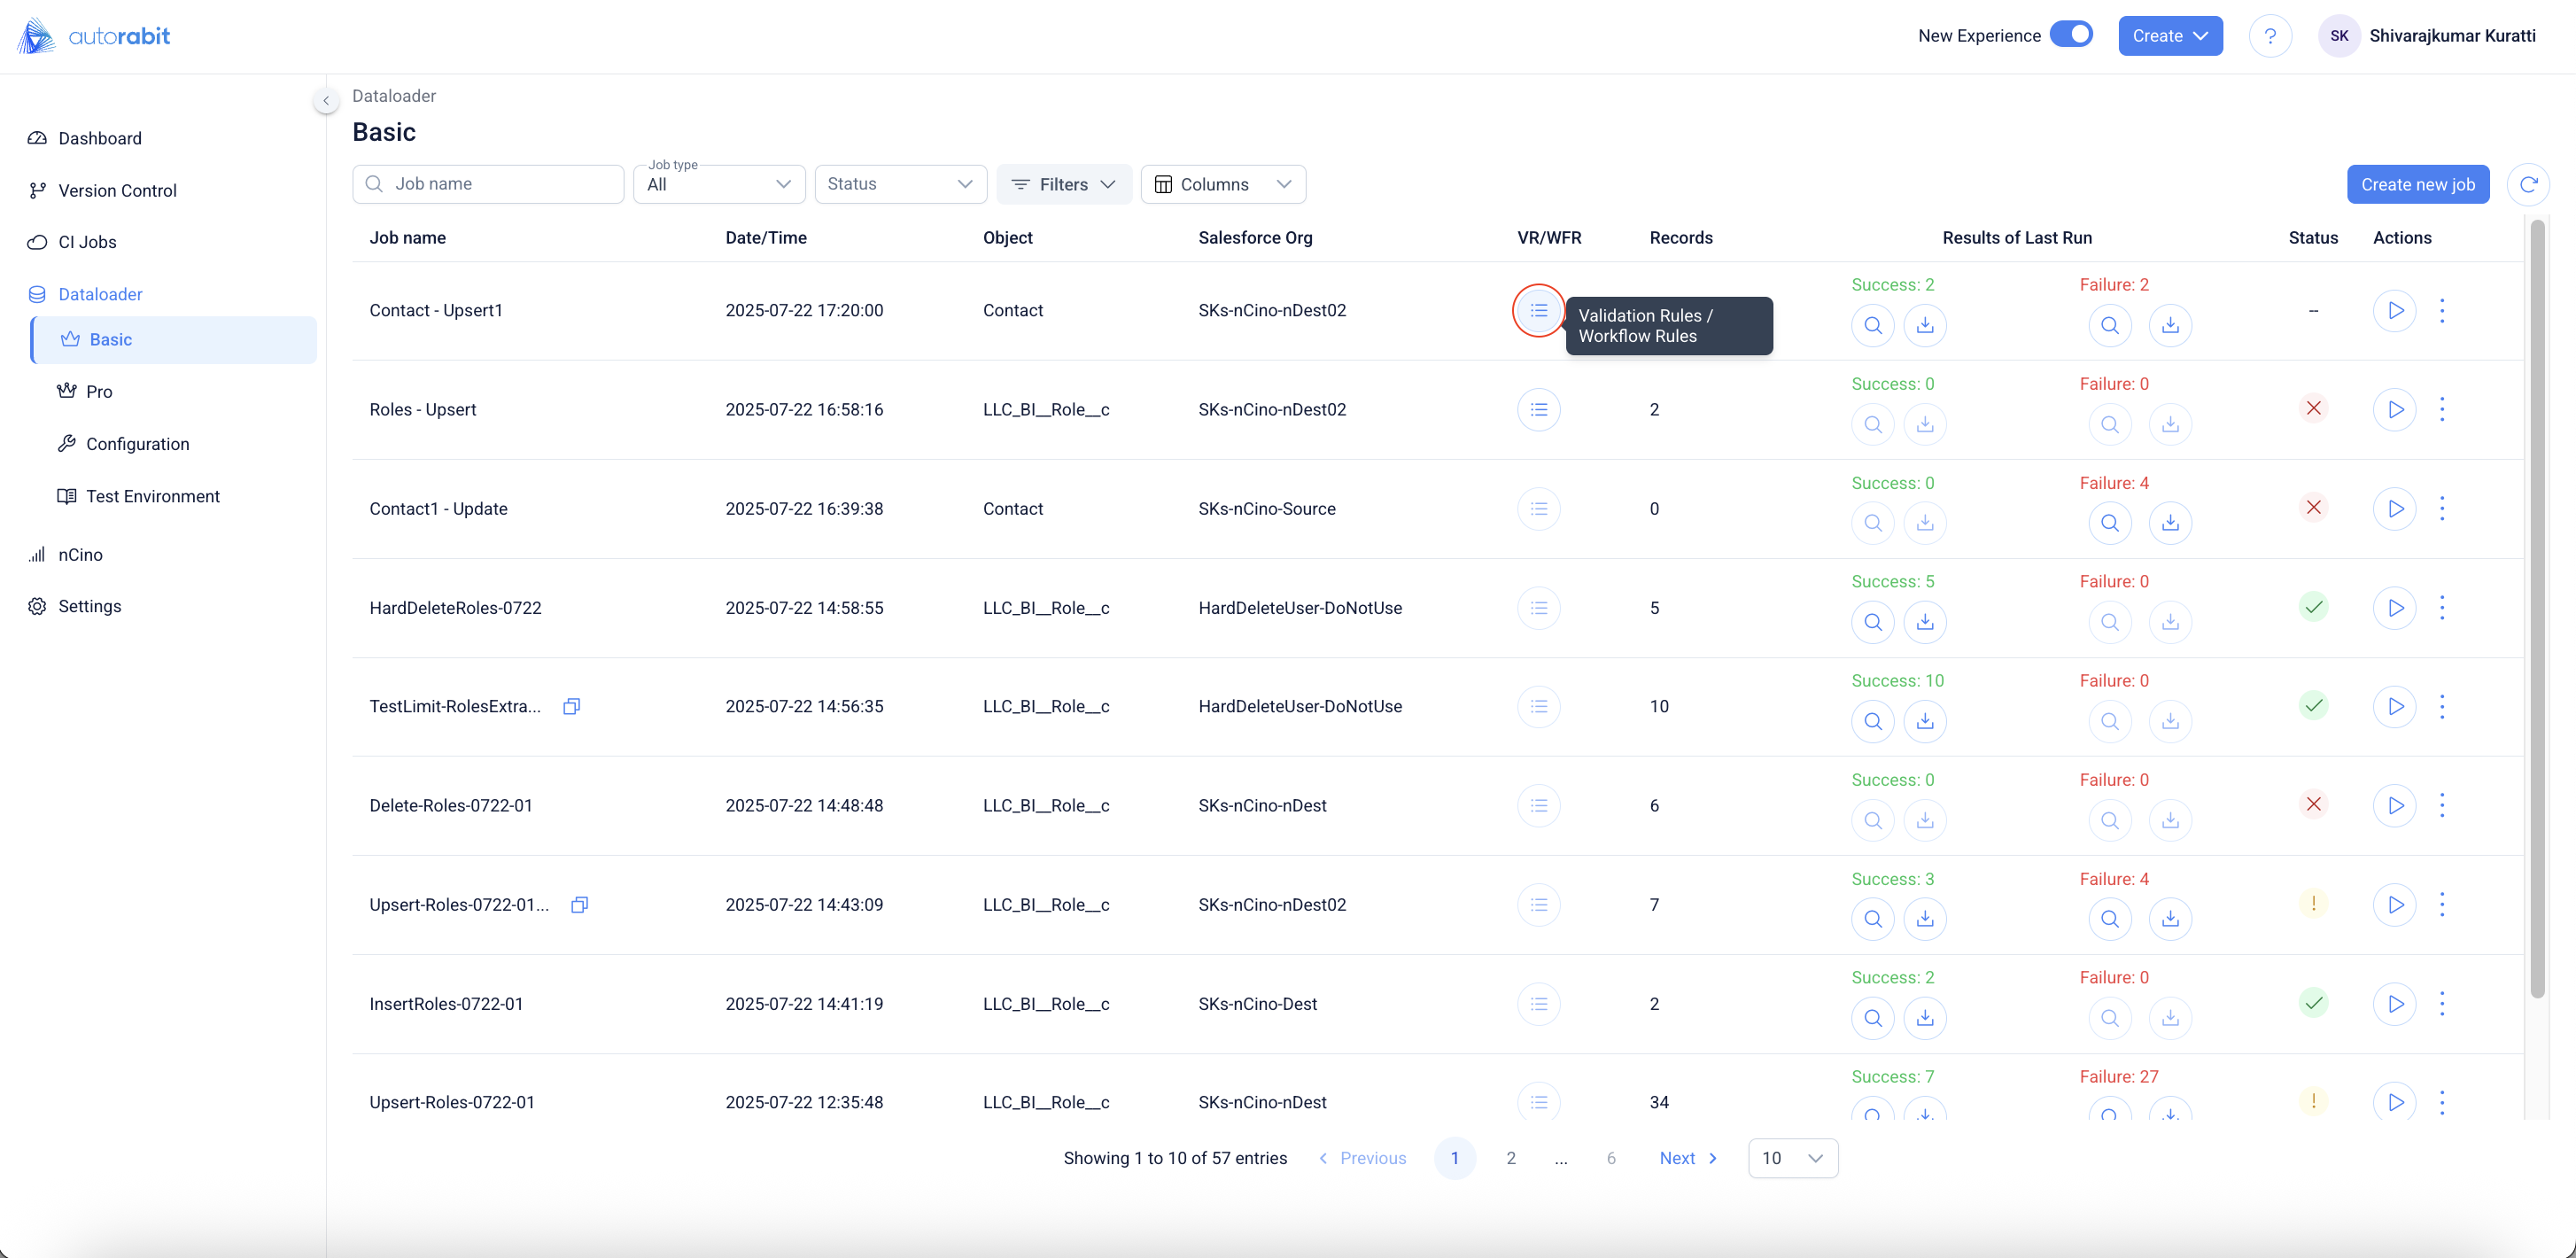Run the Roles - Upsert job

[2394, 410]
